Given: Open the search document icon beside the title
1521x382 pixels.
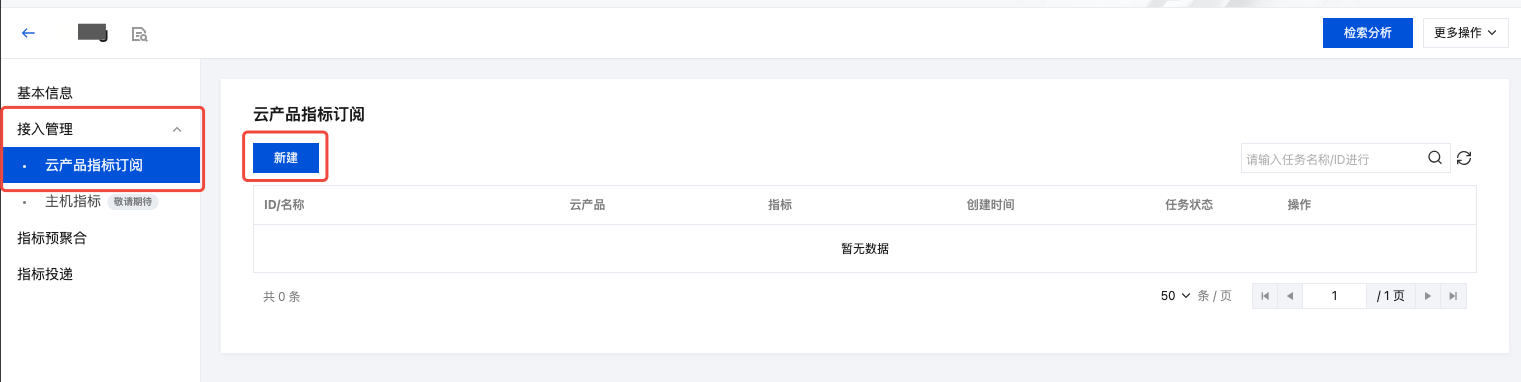Looking at the screenshot, I should [x=140, y=34].
